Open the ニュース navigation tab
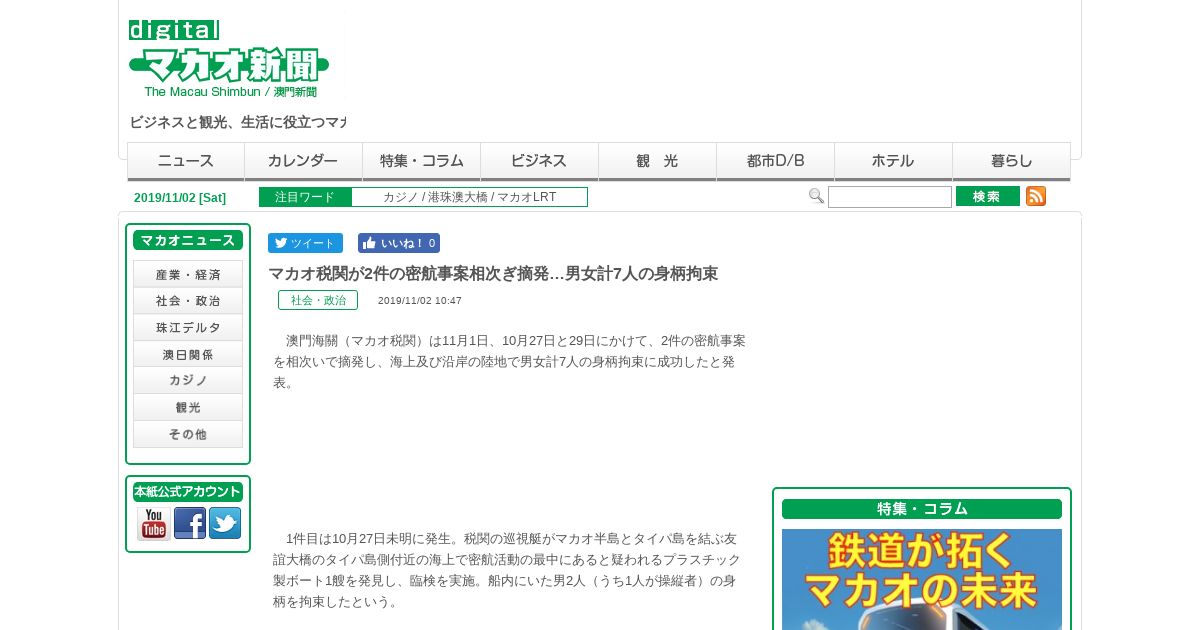 pos(186,161)
